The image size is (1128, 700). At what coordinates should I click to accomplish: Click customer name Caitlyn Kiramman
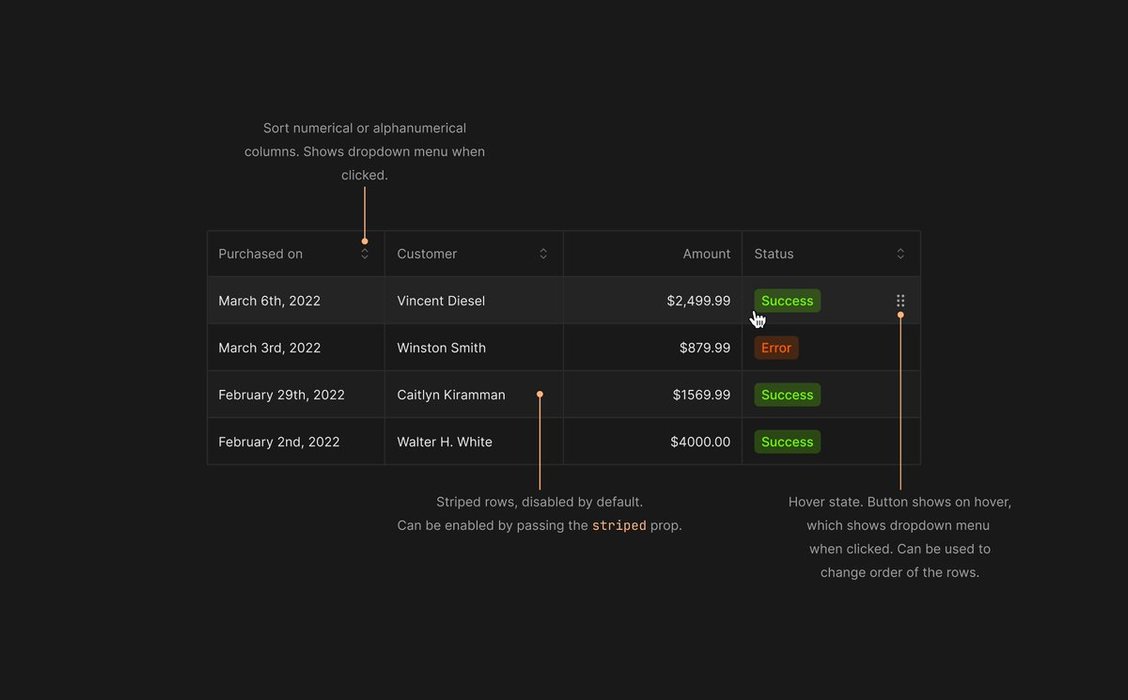coord(451,395)
